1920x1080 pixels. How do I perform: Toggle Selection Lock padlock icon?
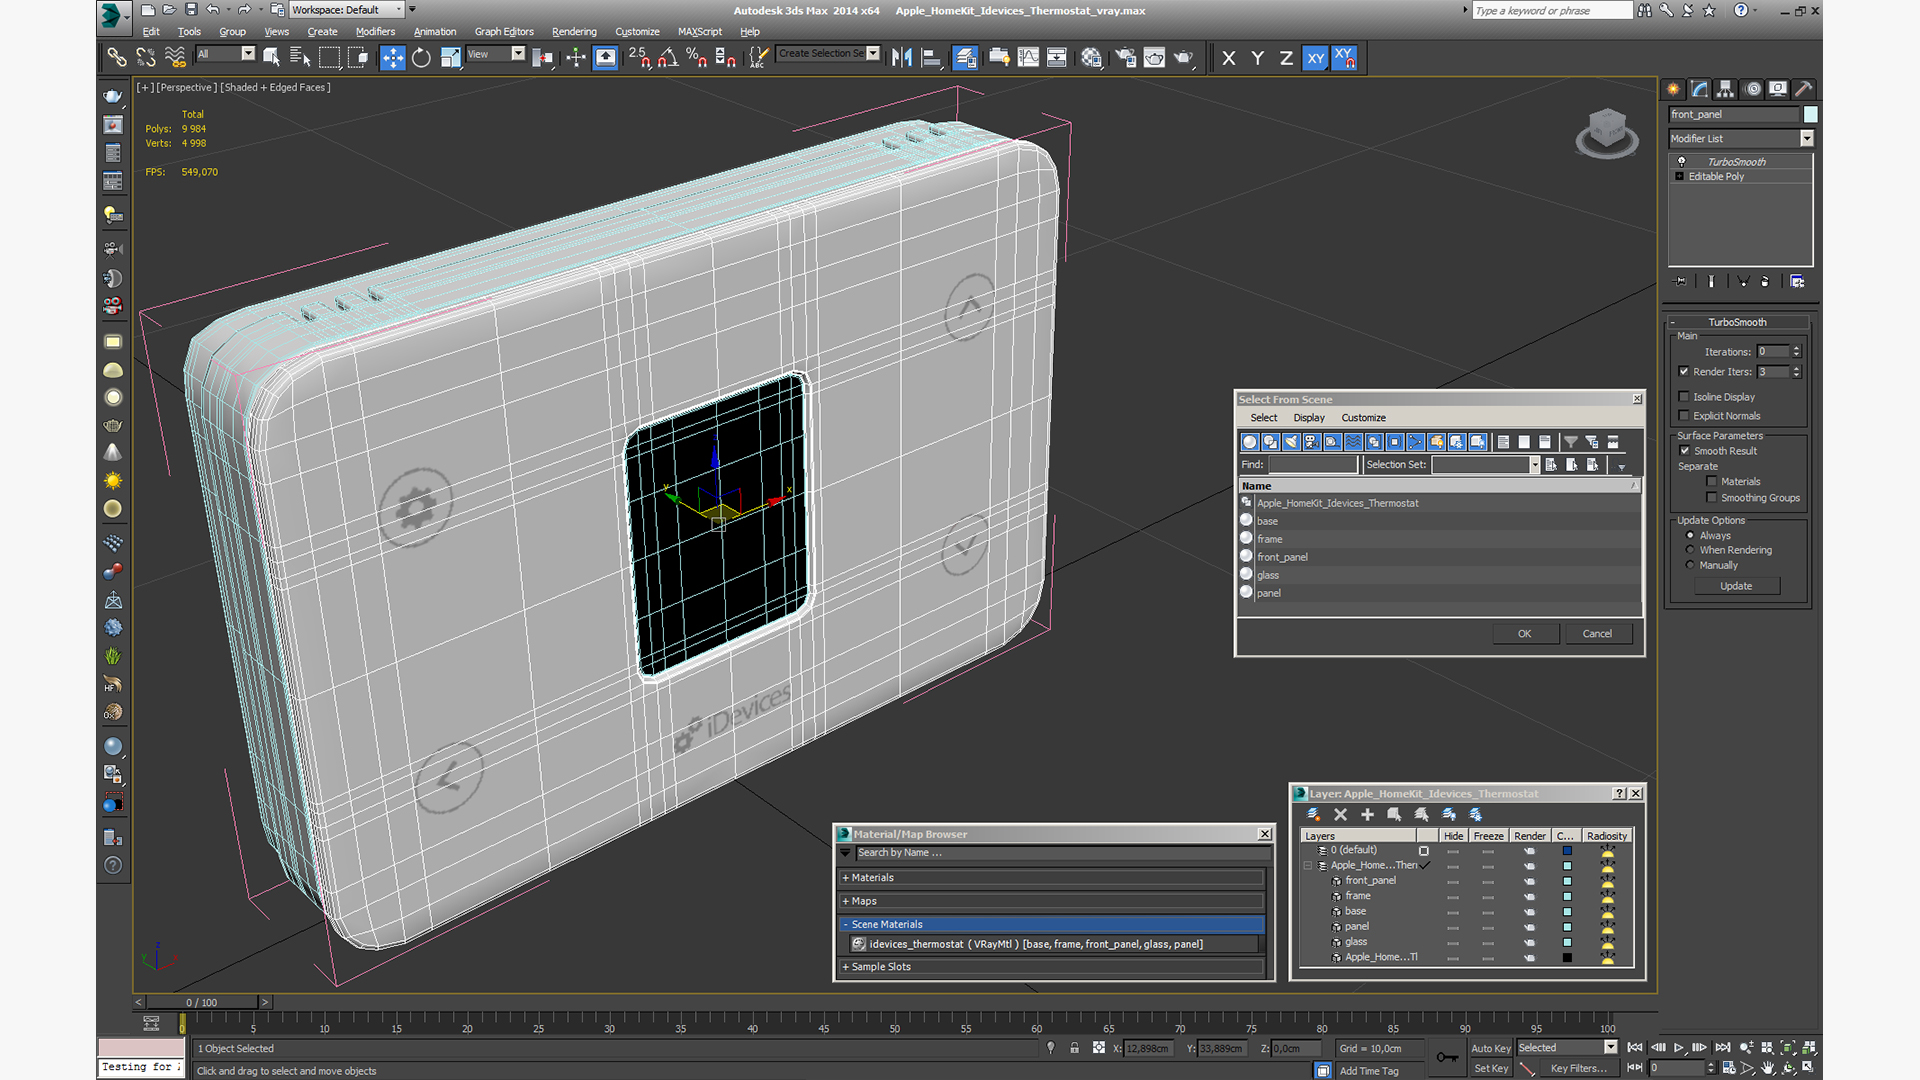click(x=1074, y=1048)
